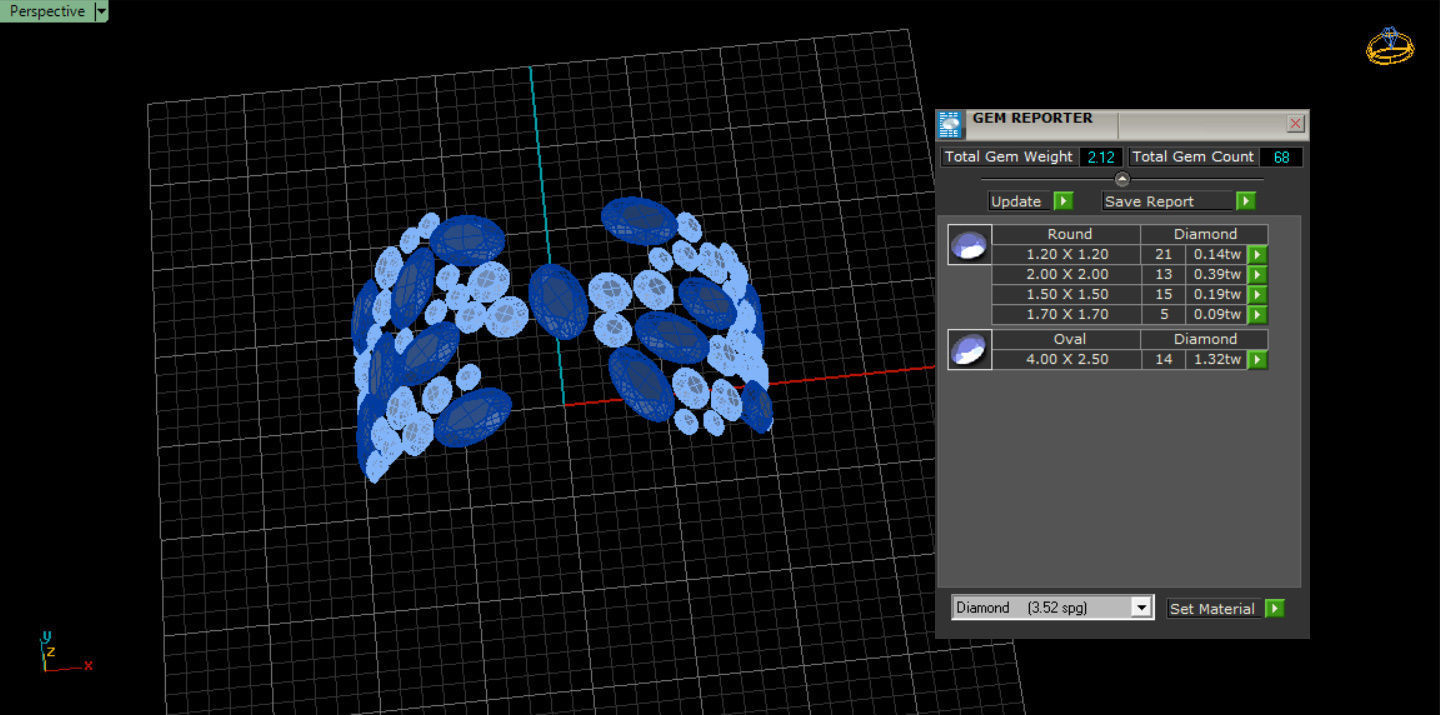Click the Diamond label in the Round row
The image size is (1440, 715).
(x=1205, y=234)
